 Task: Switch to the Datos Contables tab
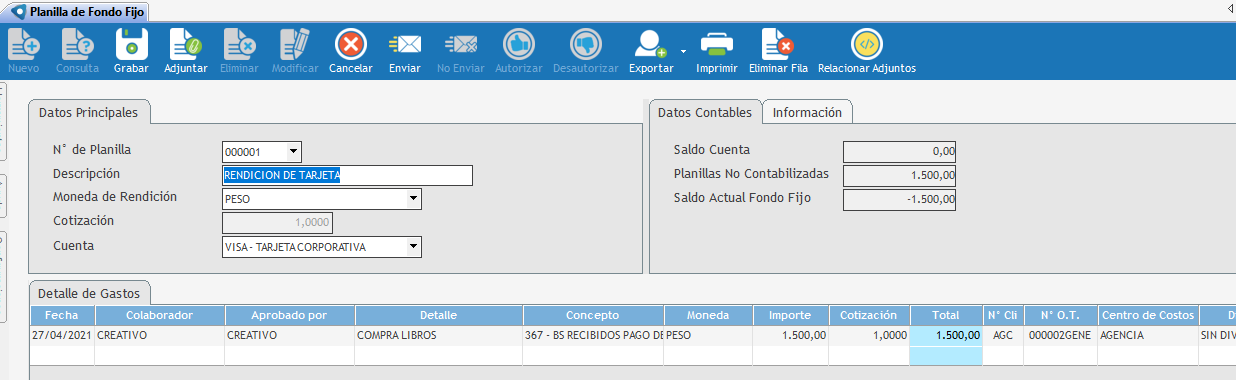point(705,113)
